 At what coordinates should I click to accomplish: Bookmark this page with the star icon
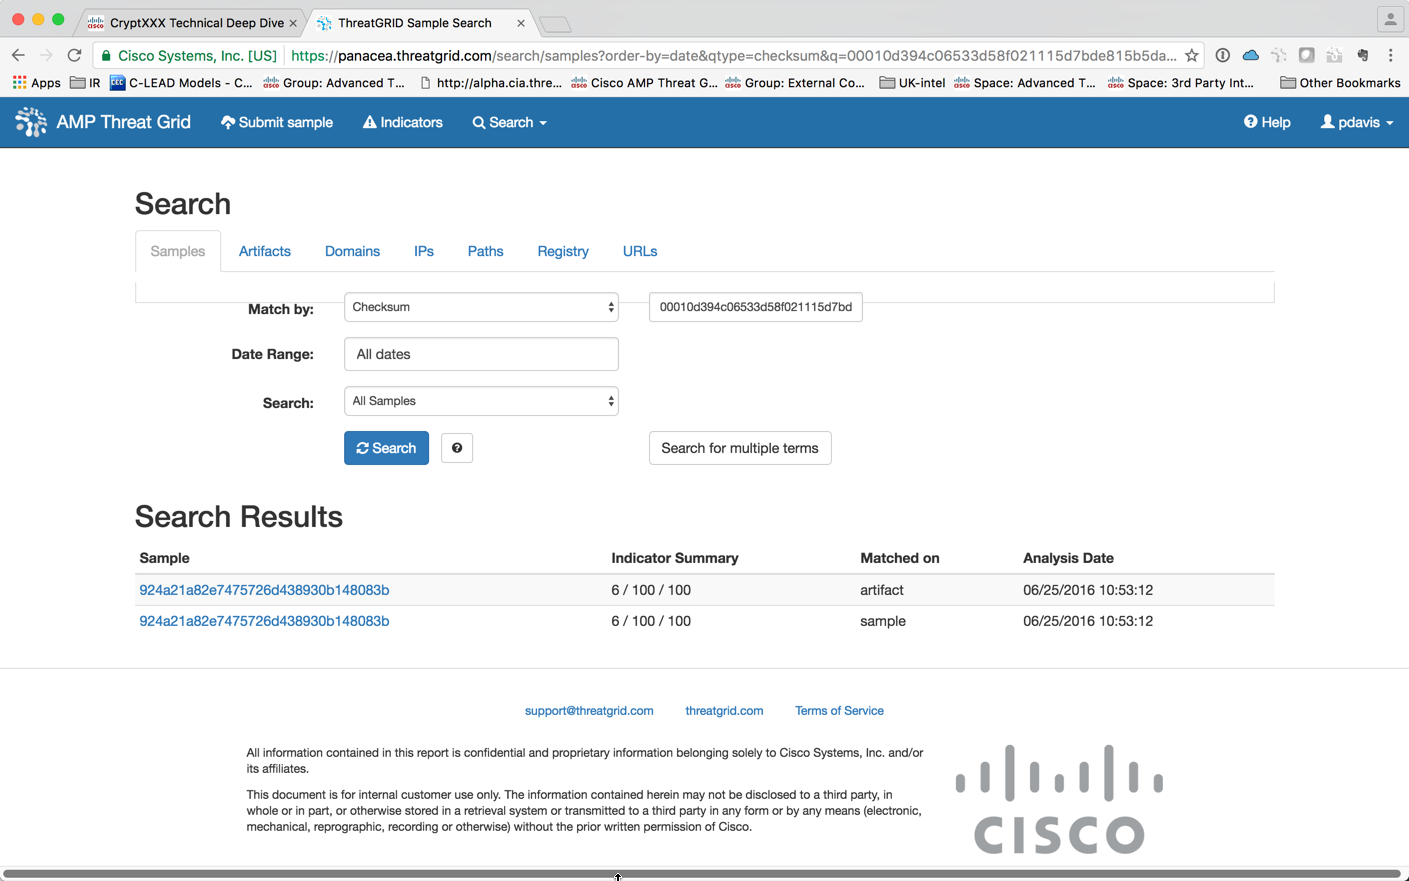[x=1191, y=55]
